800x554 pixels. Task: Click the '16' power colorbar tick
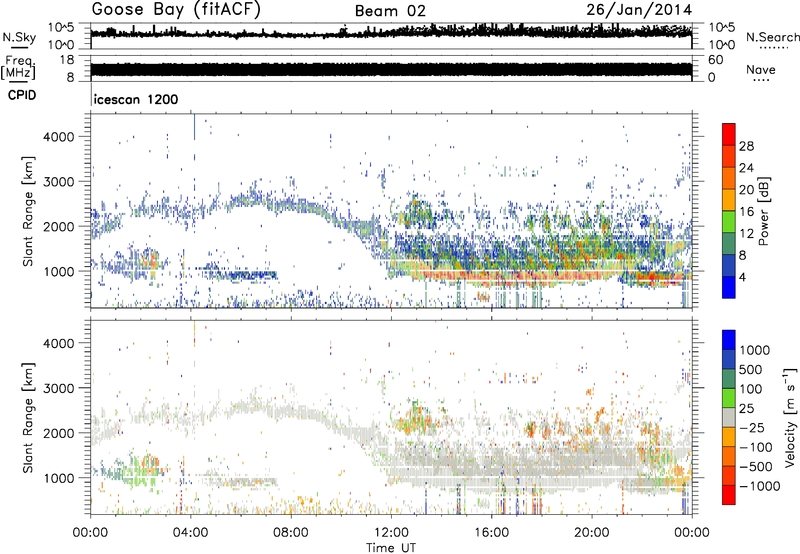pos(746,212)
